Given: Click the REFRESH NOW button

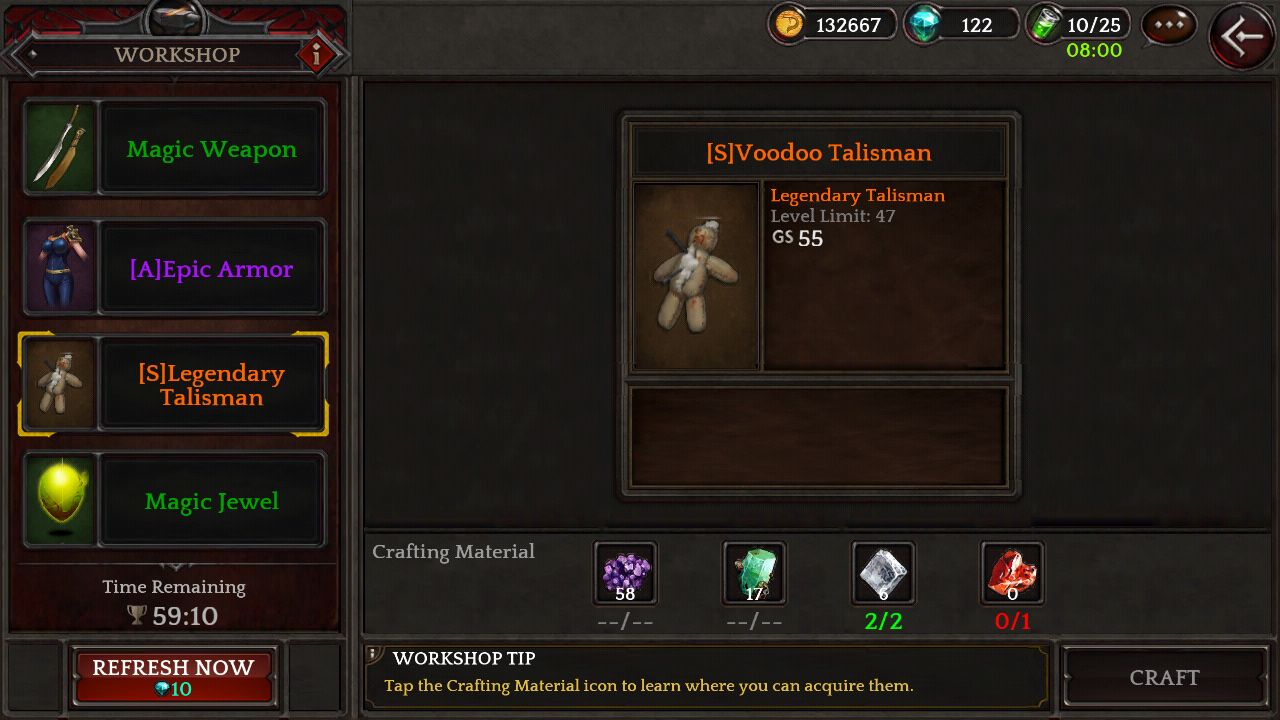Looking at the screenshot, I should pos(173,677).
